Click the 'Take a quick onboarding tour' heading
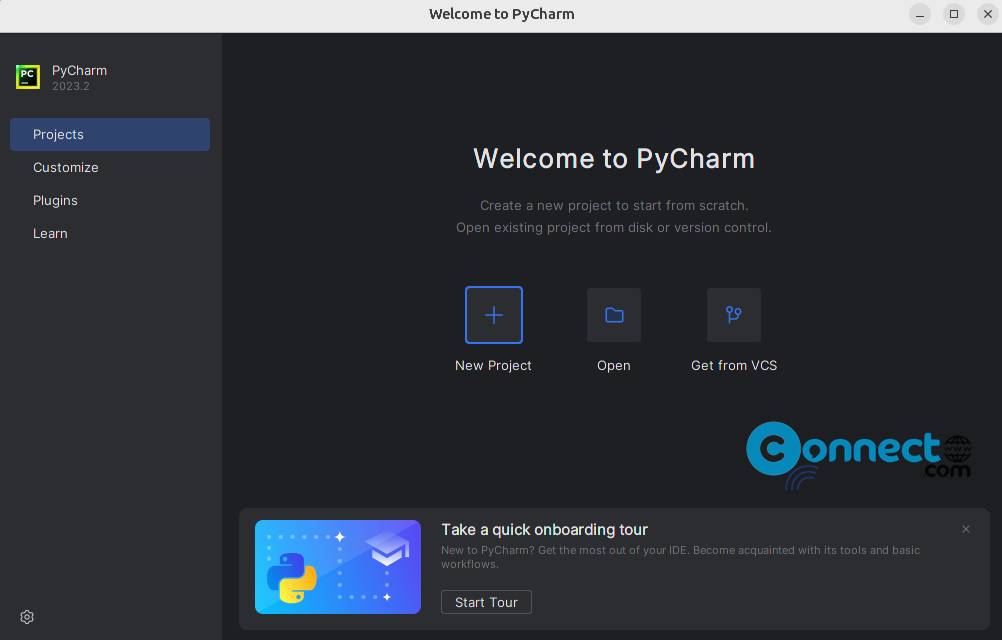 click(544, 530)
